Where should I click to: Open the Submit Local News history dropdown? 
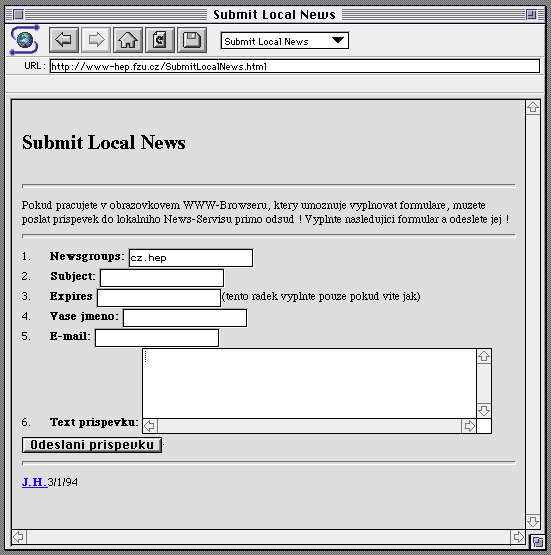(x=285, y=41)
